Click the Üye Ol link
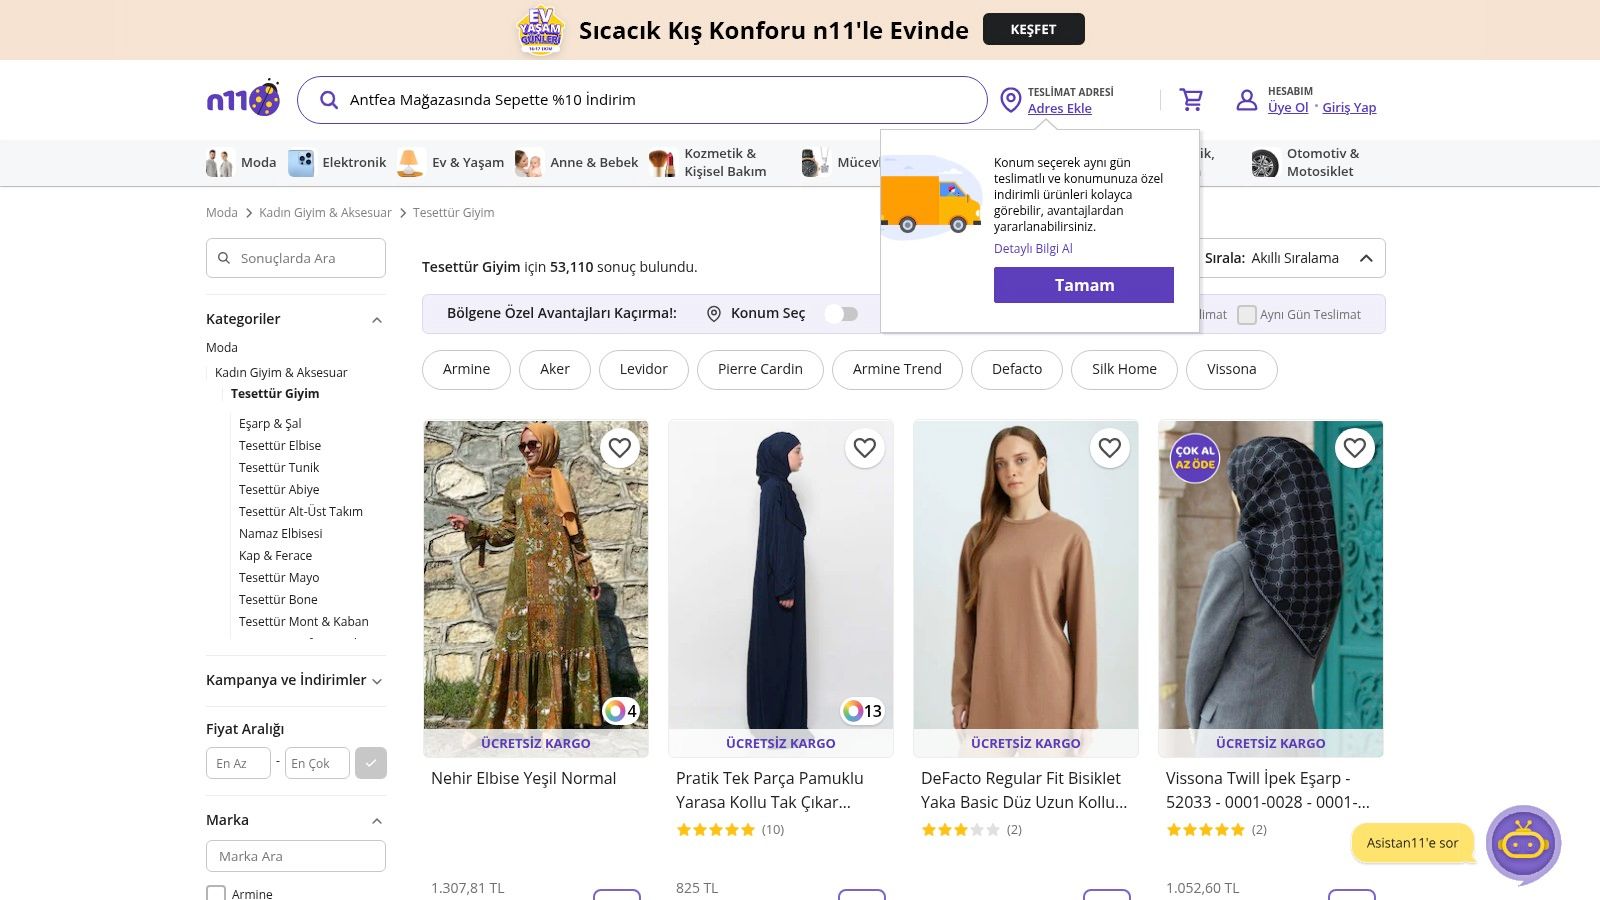Screen dimensions: 1600x900 (x=1288, y=107)
